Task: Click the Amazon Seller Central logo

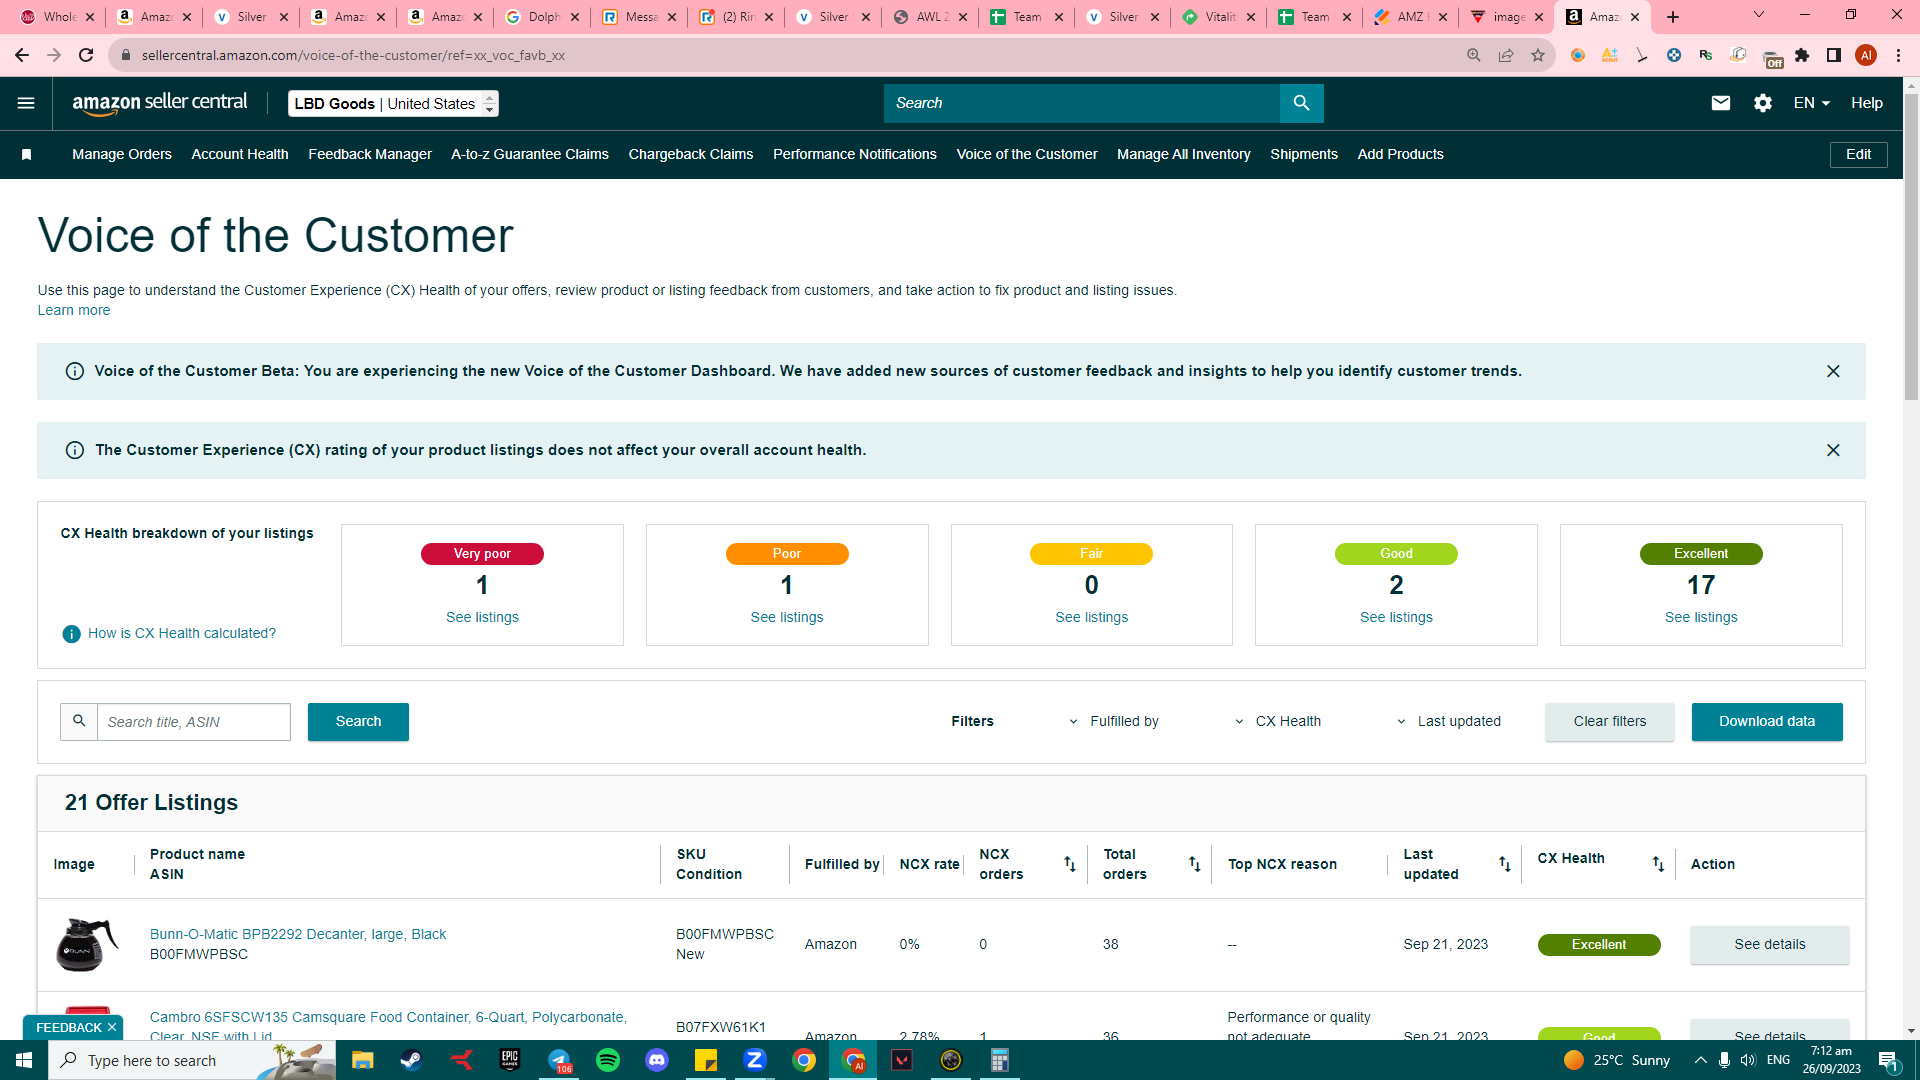Action: coord(160,103)
